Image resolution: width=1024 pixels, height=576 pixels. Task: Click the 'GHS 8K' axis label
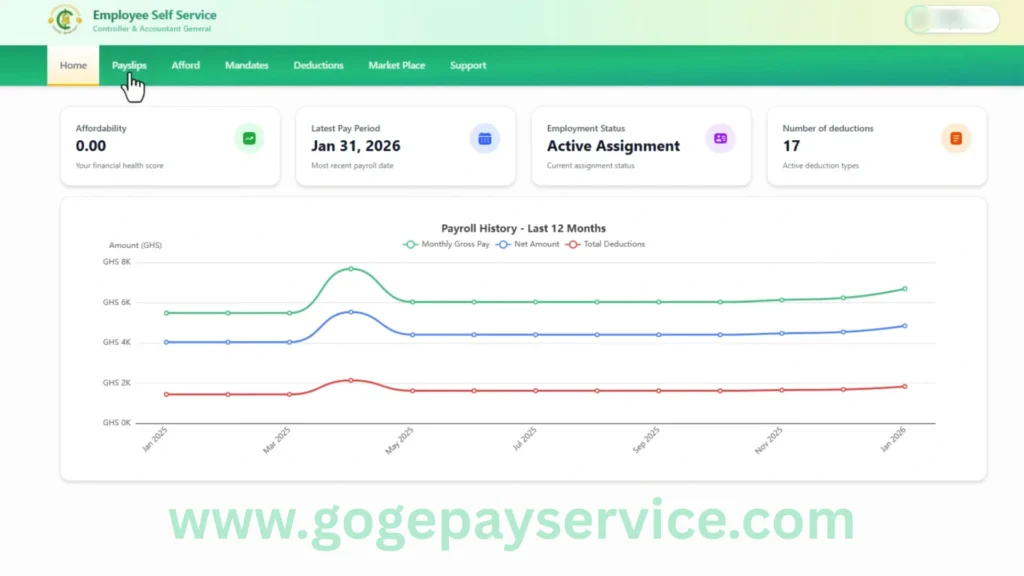click(116, 262)
